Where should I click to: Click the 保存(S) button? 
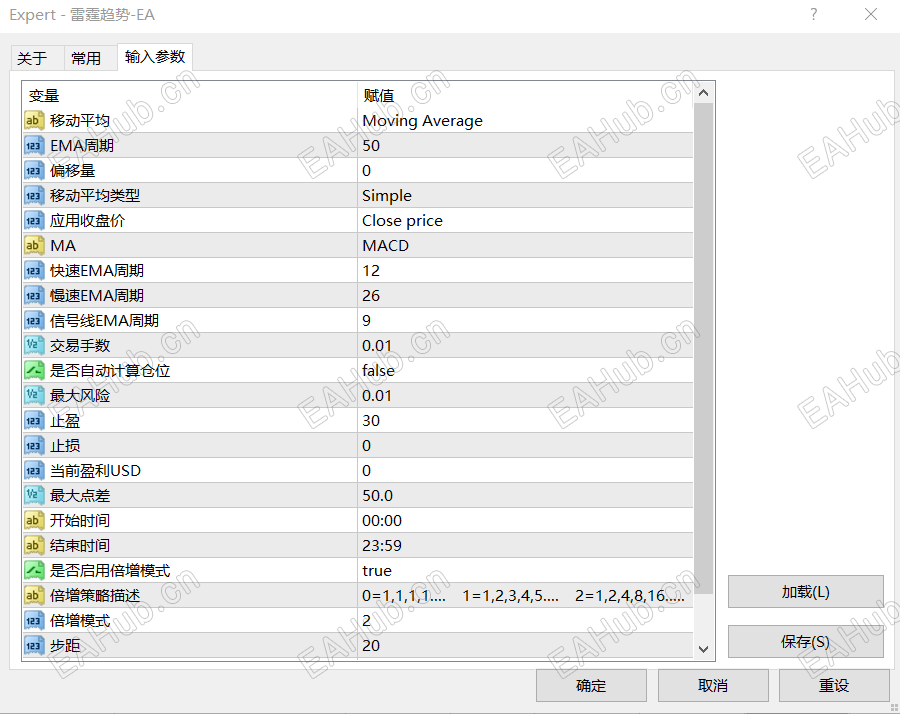pos(805,642)
